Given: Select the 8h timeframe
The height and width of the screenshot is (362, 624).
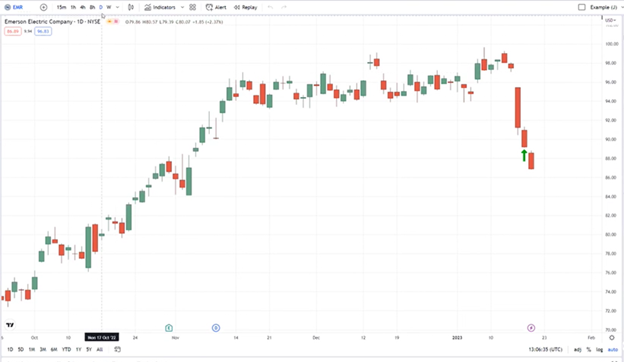Looking at the screenshot, I should pyautogui.click(x=92, y=7).
